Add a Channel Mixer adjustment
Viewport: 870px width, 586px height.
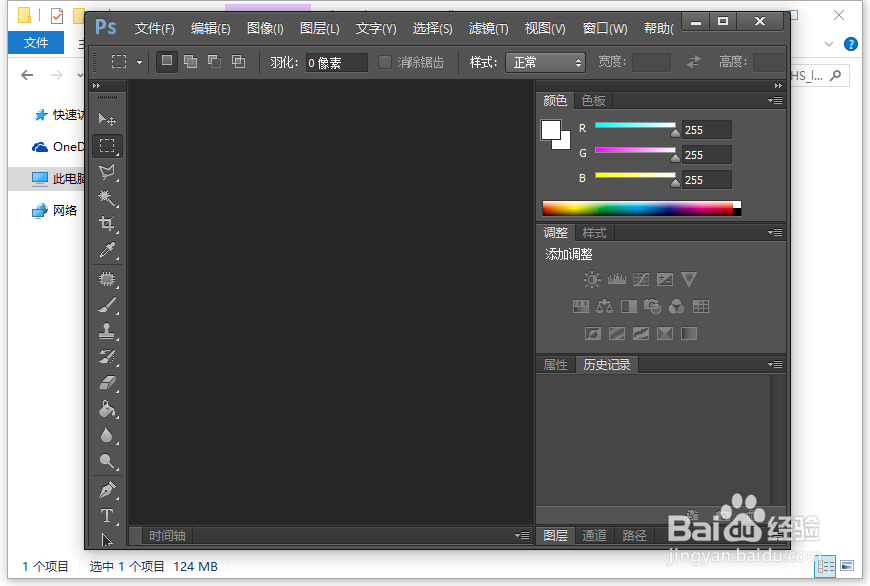676,306
